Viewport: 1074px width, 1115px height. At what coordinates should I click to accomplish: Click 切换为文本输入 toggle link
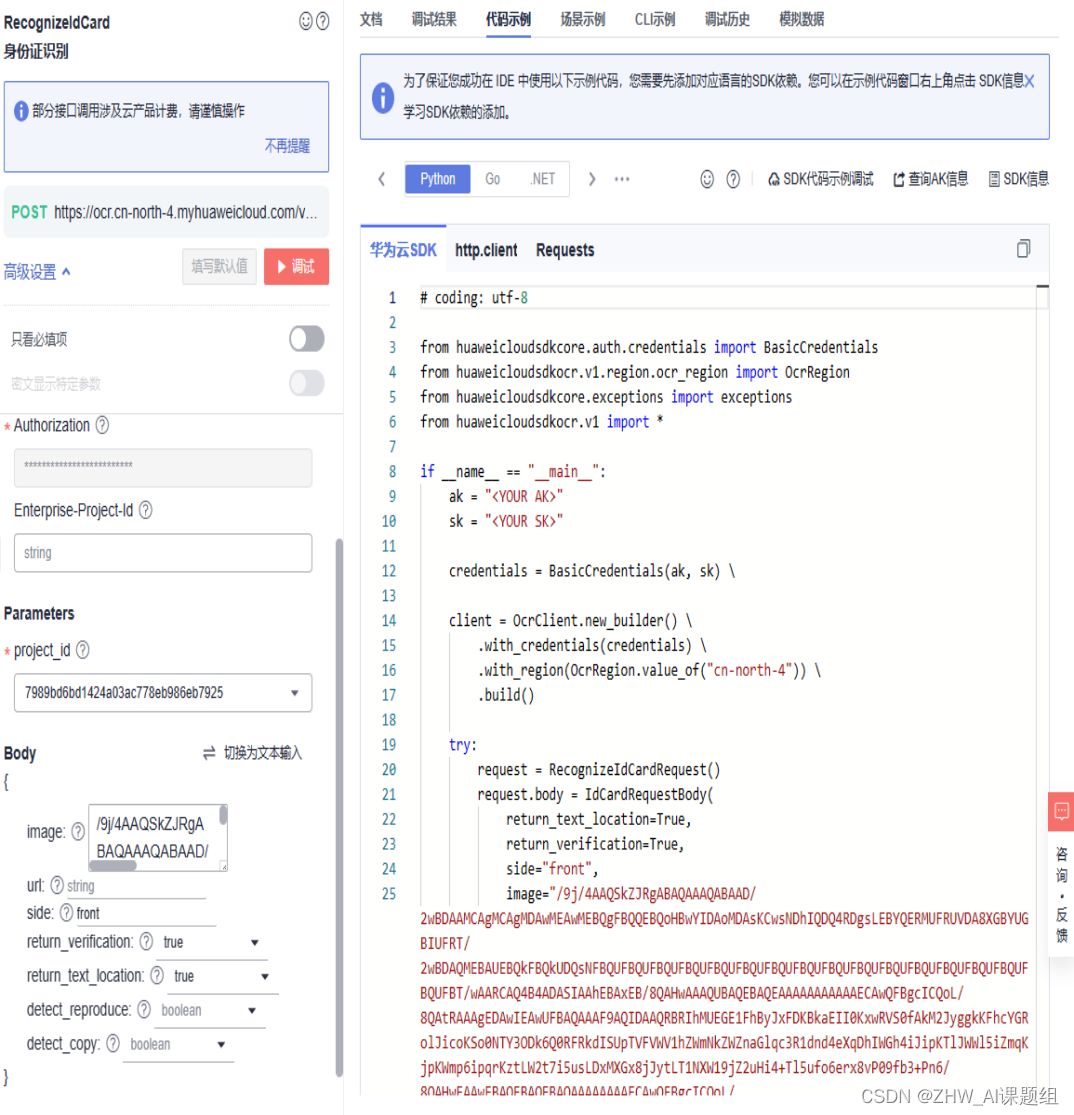[x=252, y=752]
